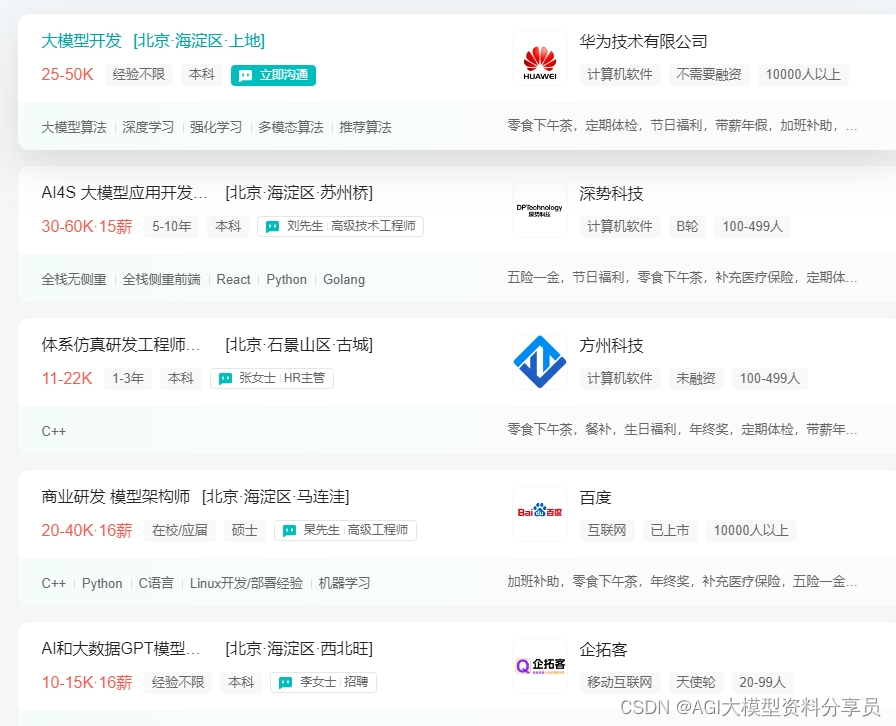Click the 深度学习 skill tag
Image resolution: width=896 pixels, height=726 pixels.
[x=148, y=127]
